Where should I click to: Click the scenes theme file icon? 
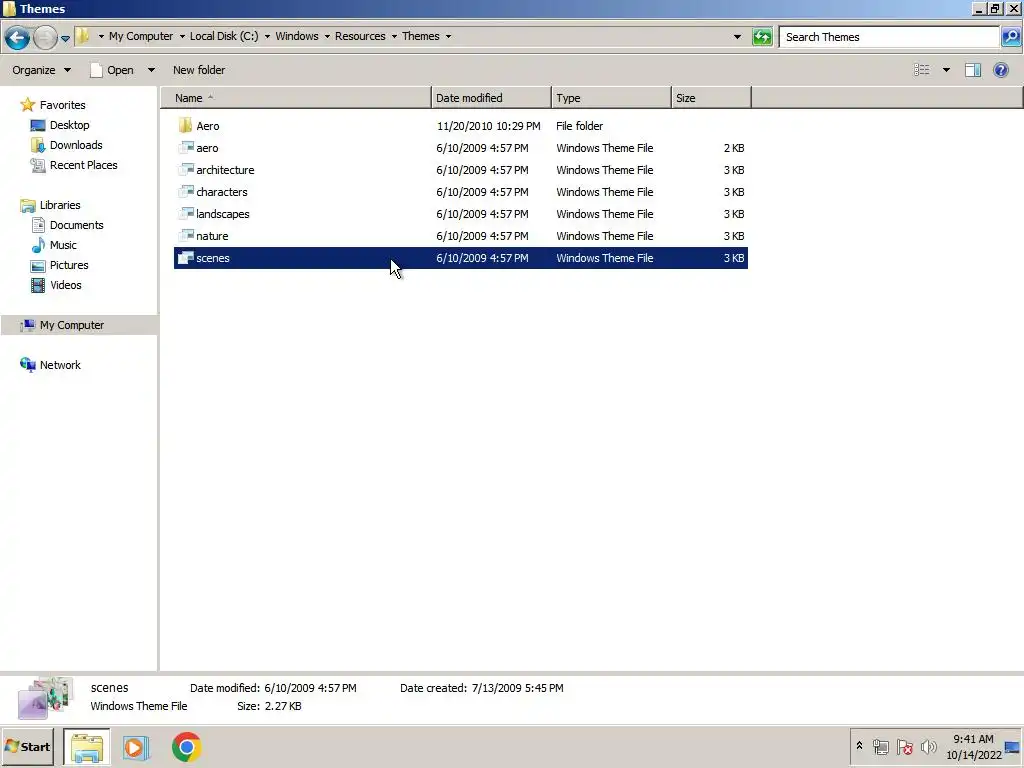pyautogui.click(x=186, y=258)
